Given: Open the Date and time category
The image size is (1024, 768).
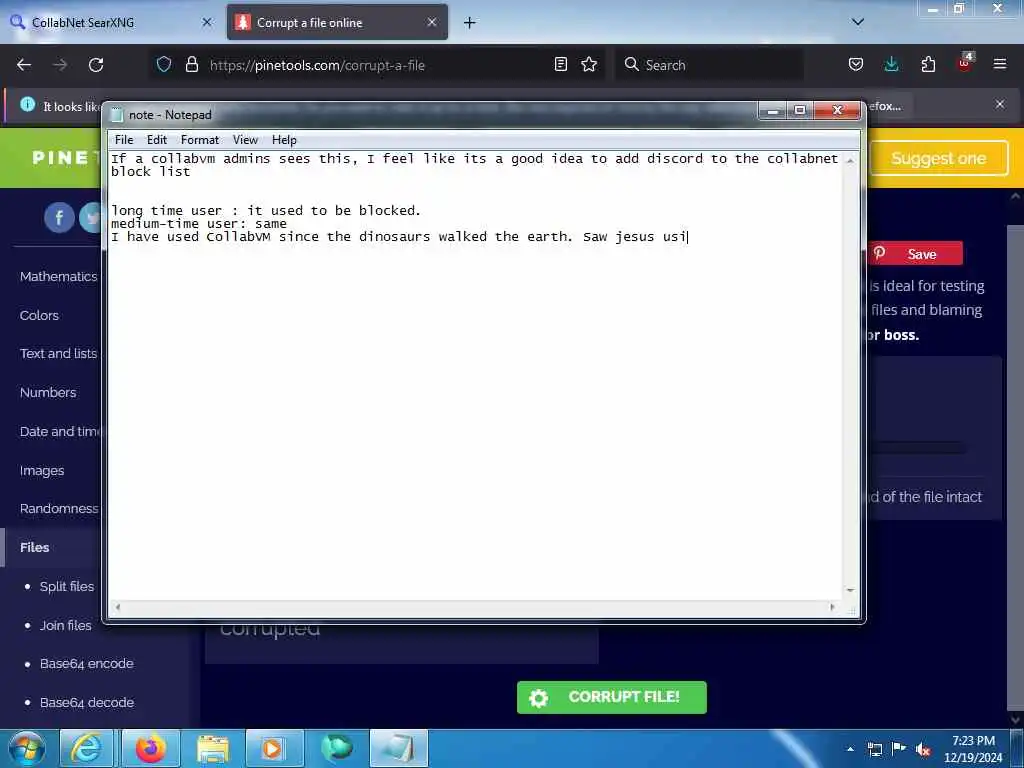Looking at the screenshot, I should point(60,432).
